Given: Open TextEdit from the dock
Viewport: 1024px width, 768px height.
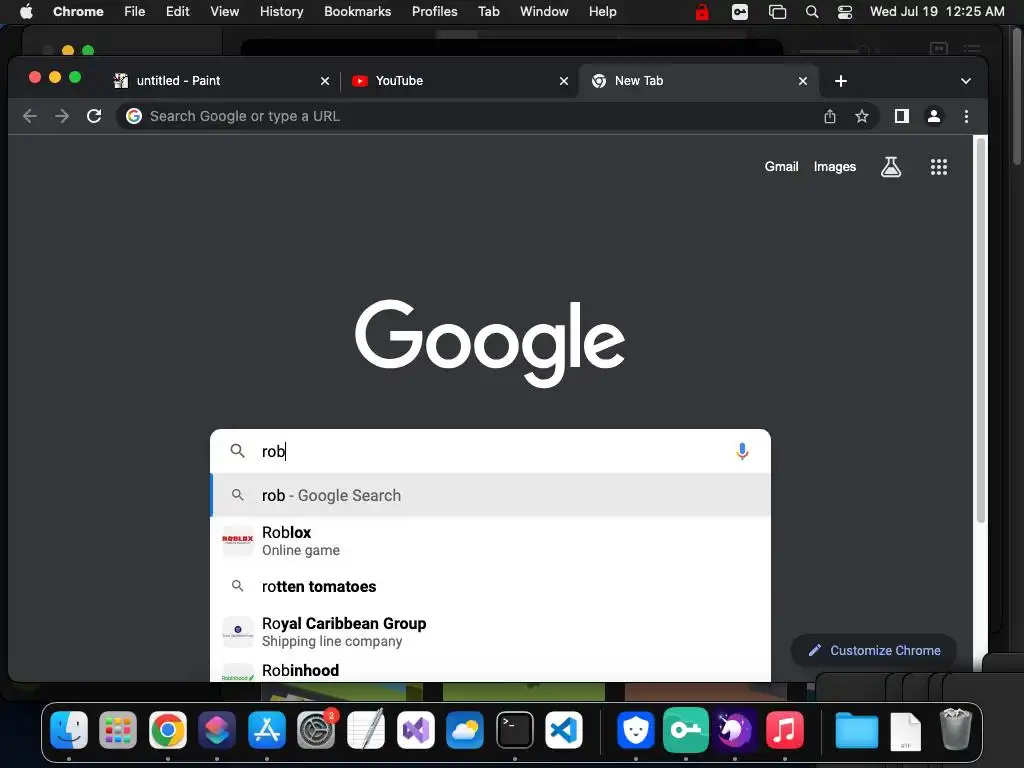Looking at the screenshot, I should pos(366,729).
